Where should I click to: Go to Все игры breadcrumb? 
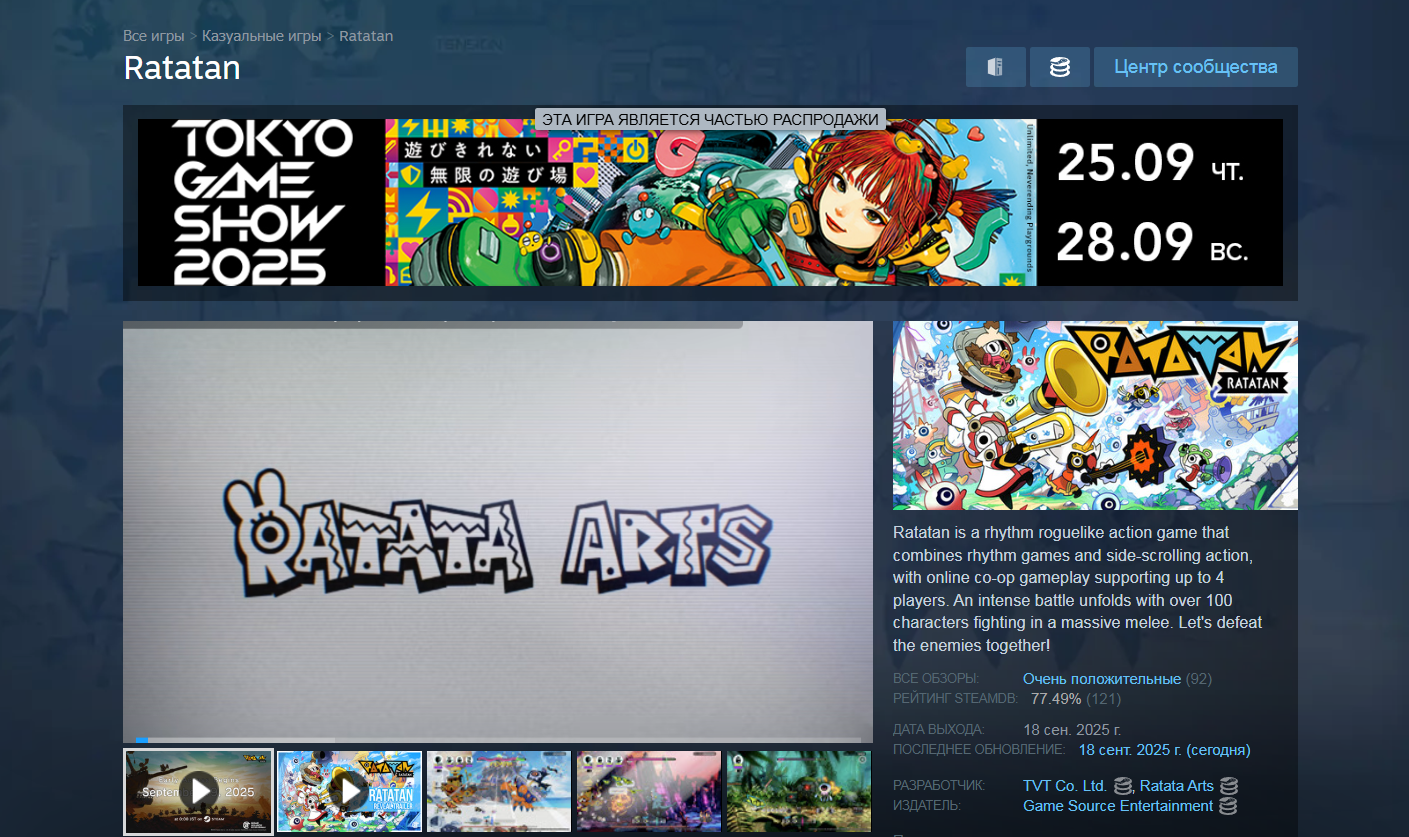[x=153, y=36]
